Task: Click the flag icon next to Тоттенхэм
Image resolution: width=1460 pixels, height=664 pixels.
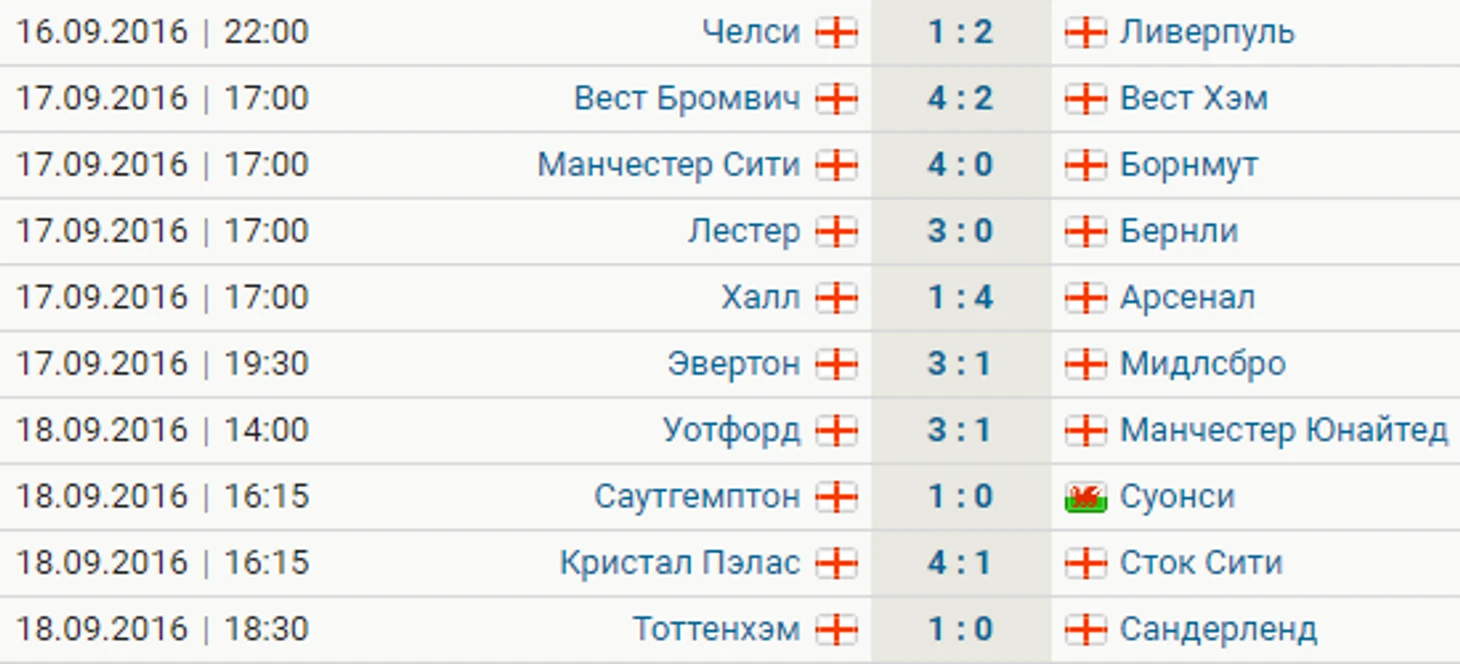Action: (836, 629)
